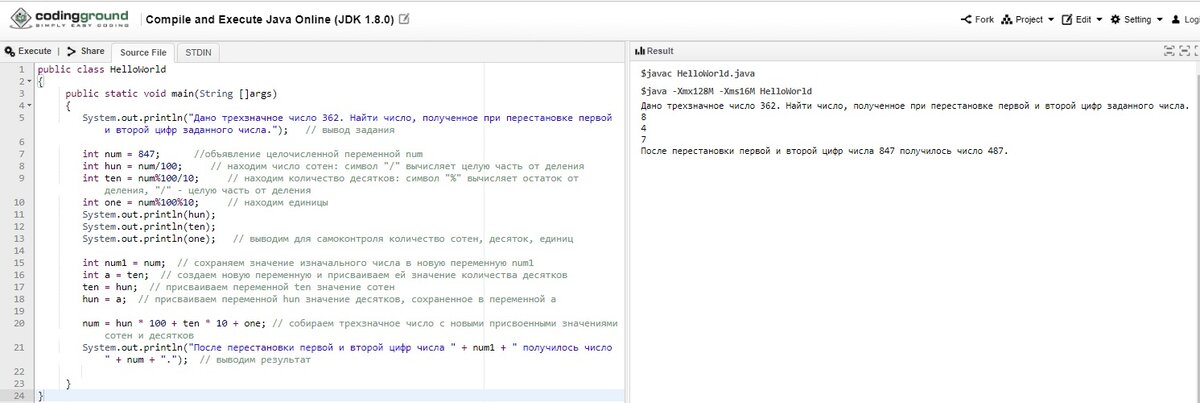
Task: Open the STDIN tab
Action: (200, 52)
